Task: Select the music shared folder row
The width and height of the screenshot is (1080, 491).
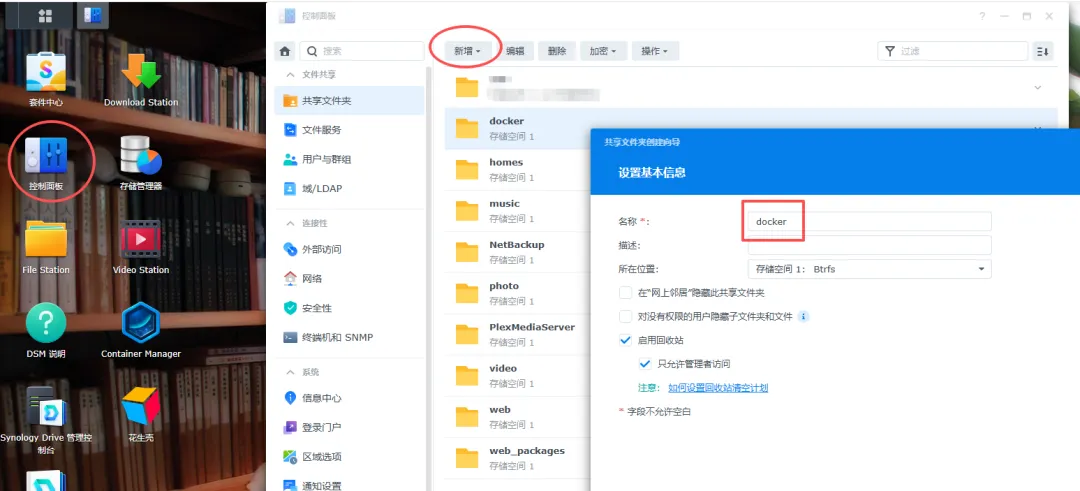Action: (x=518, y=211)
